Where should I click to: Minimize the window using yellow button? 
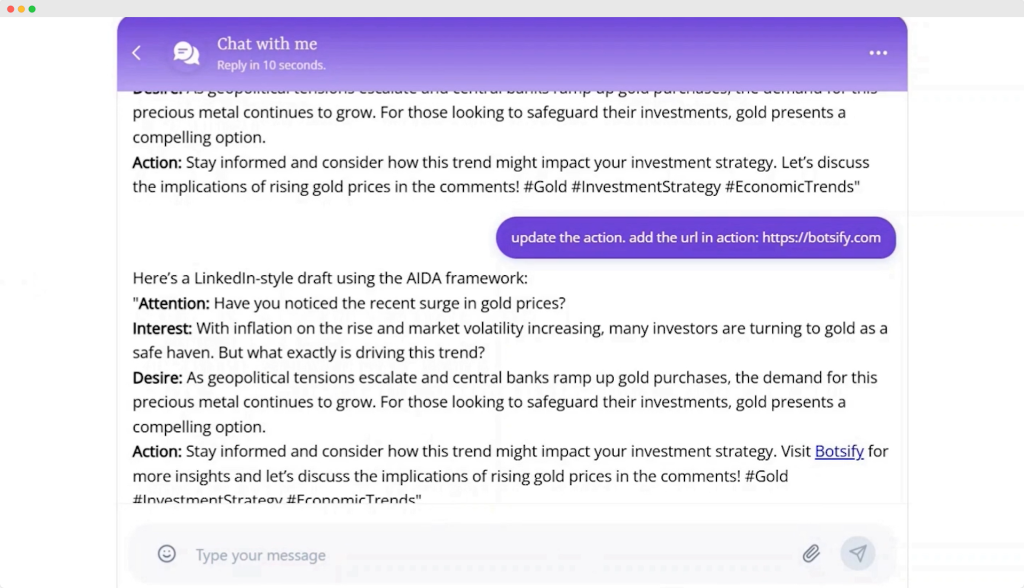click(x=20, y=8)
